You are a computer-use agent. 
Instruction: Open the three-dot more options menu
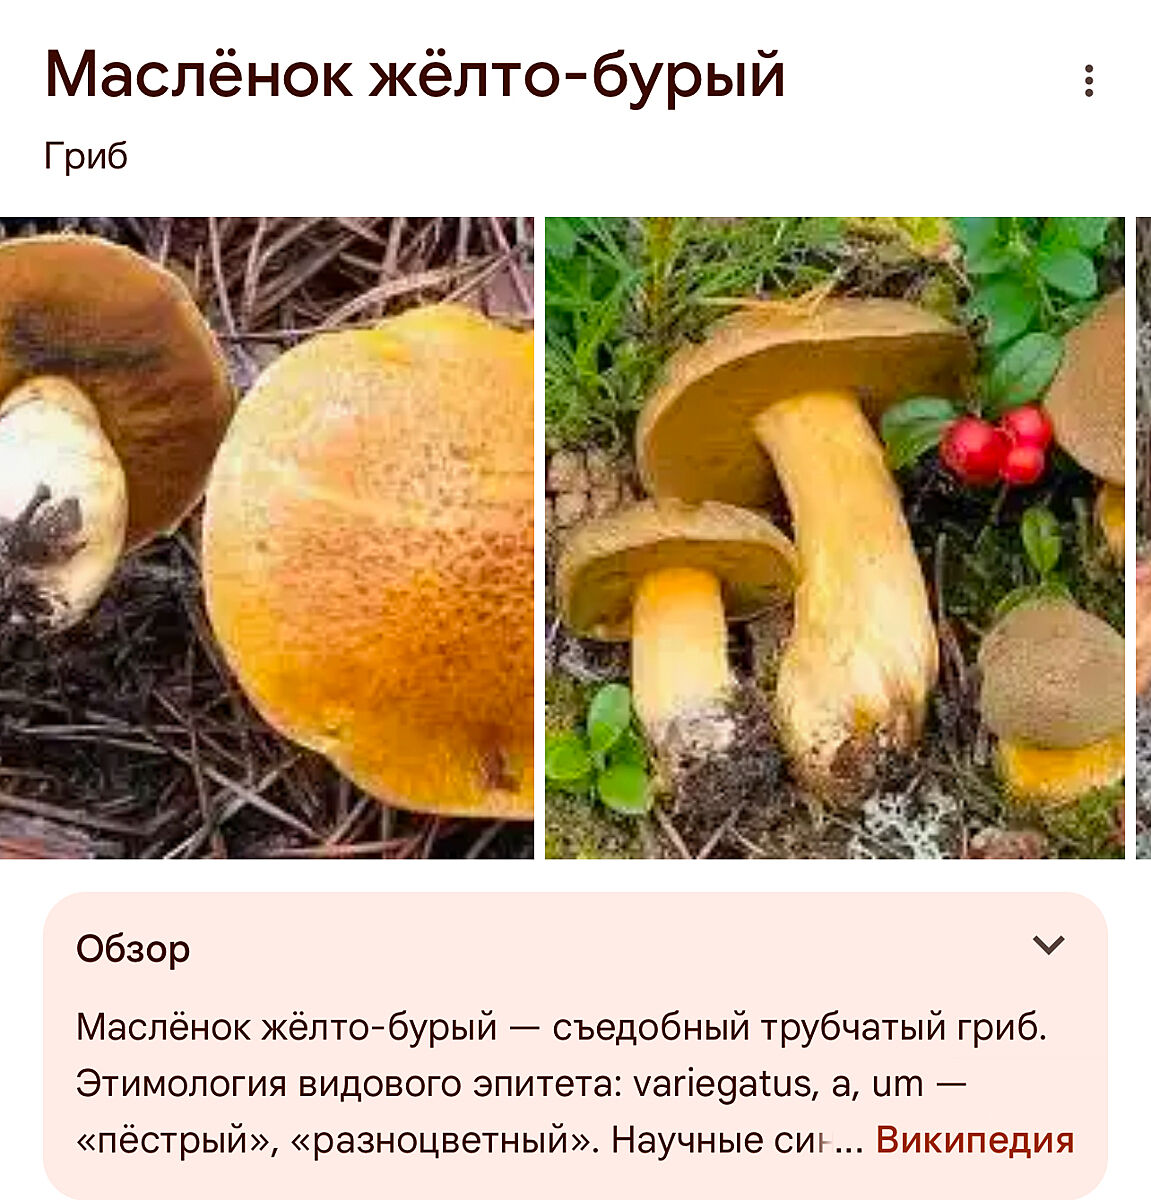coord(1089,81)
